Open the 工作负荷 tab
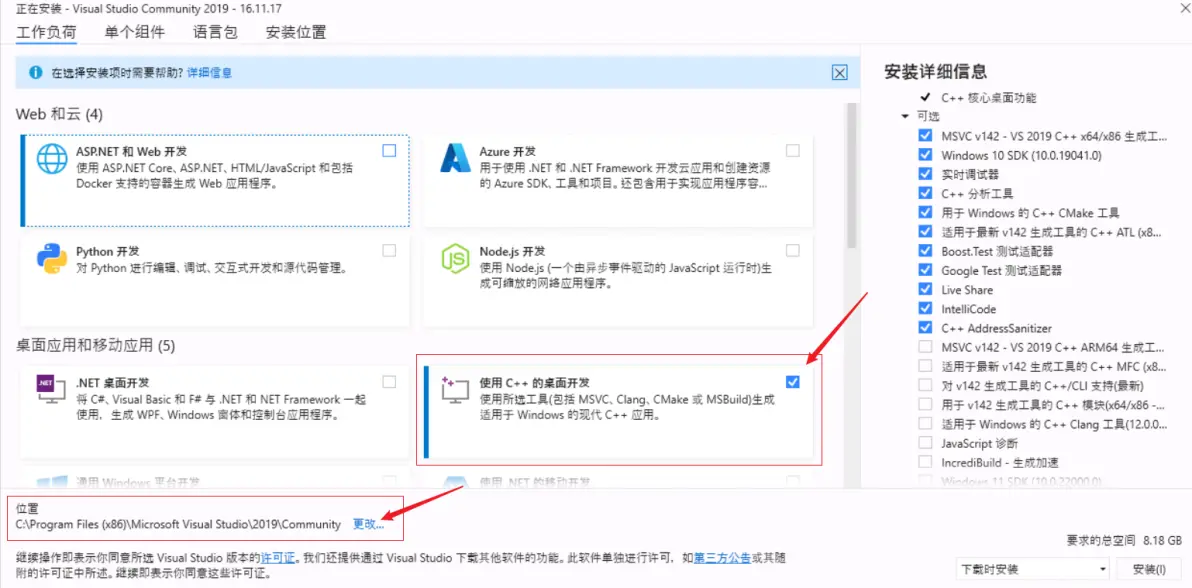The width and height of the screenshot is (1192, 588). coord(47,32)
